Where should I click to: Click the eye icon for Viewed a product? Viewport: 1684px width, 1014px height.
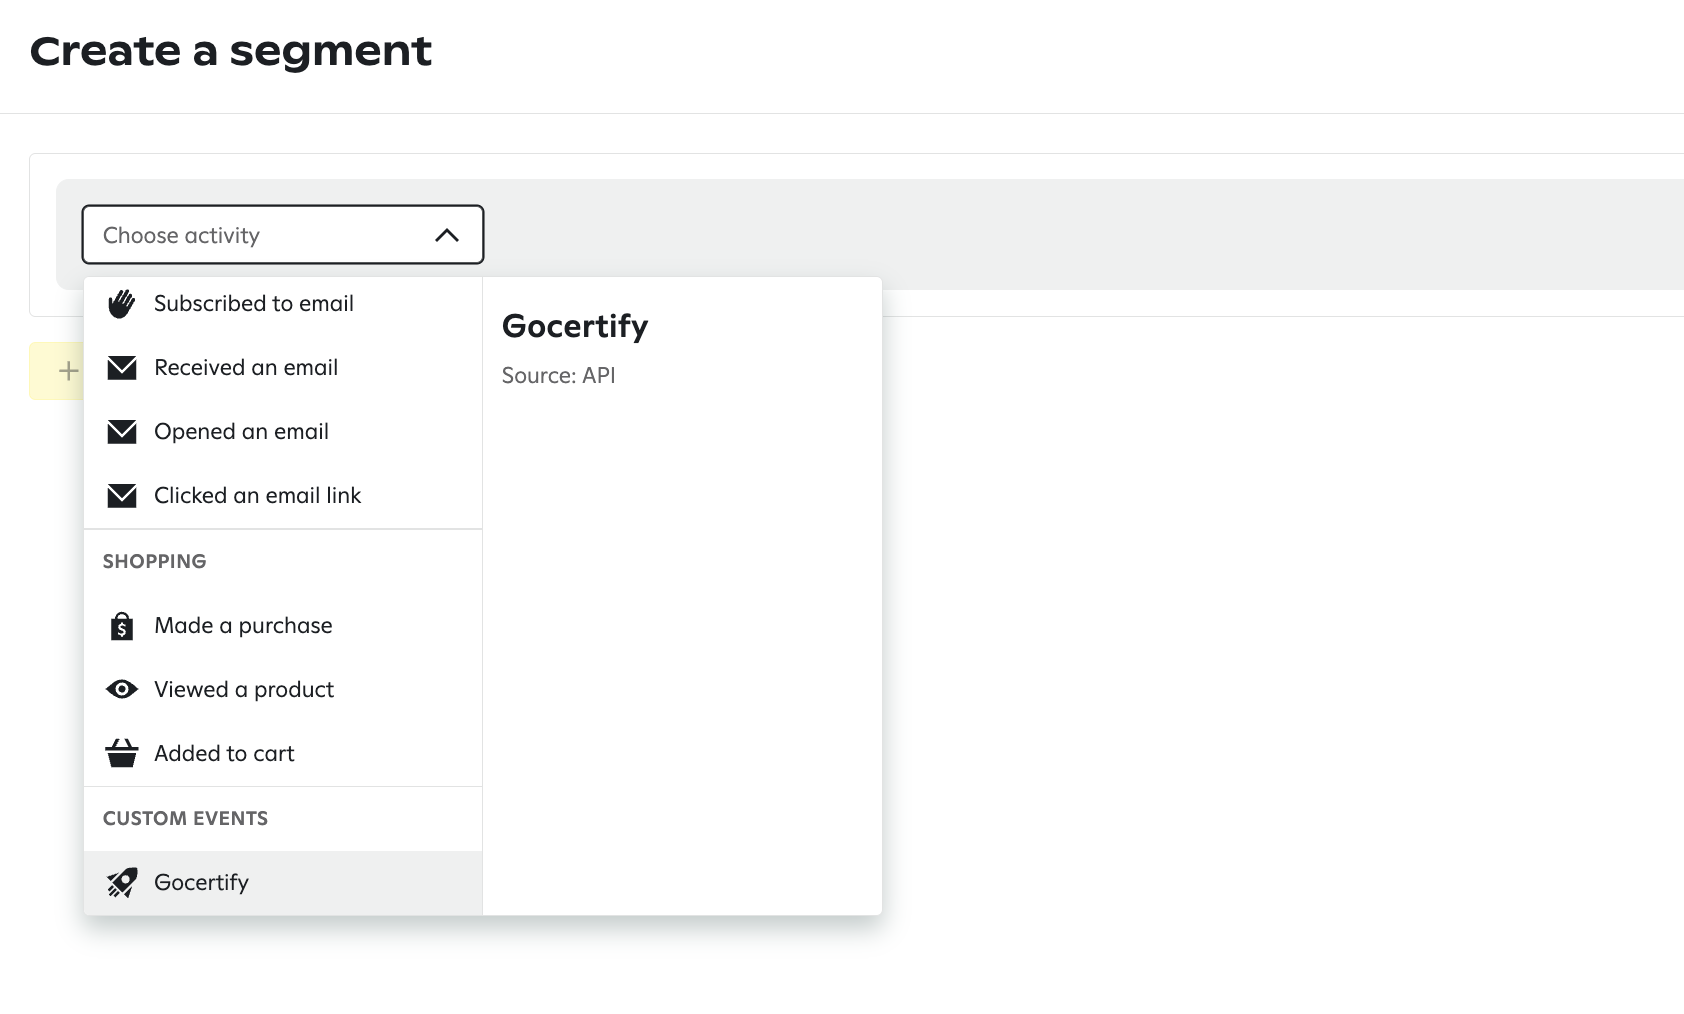[122, 689]
